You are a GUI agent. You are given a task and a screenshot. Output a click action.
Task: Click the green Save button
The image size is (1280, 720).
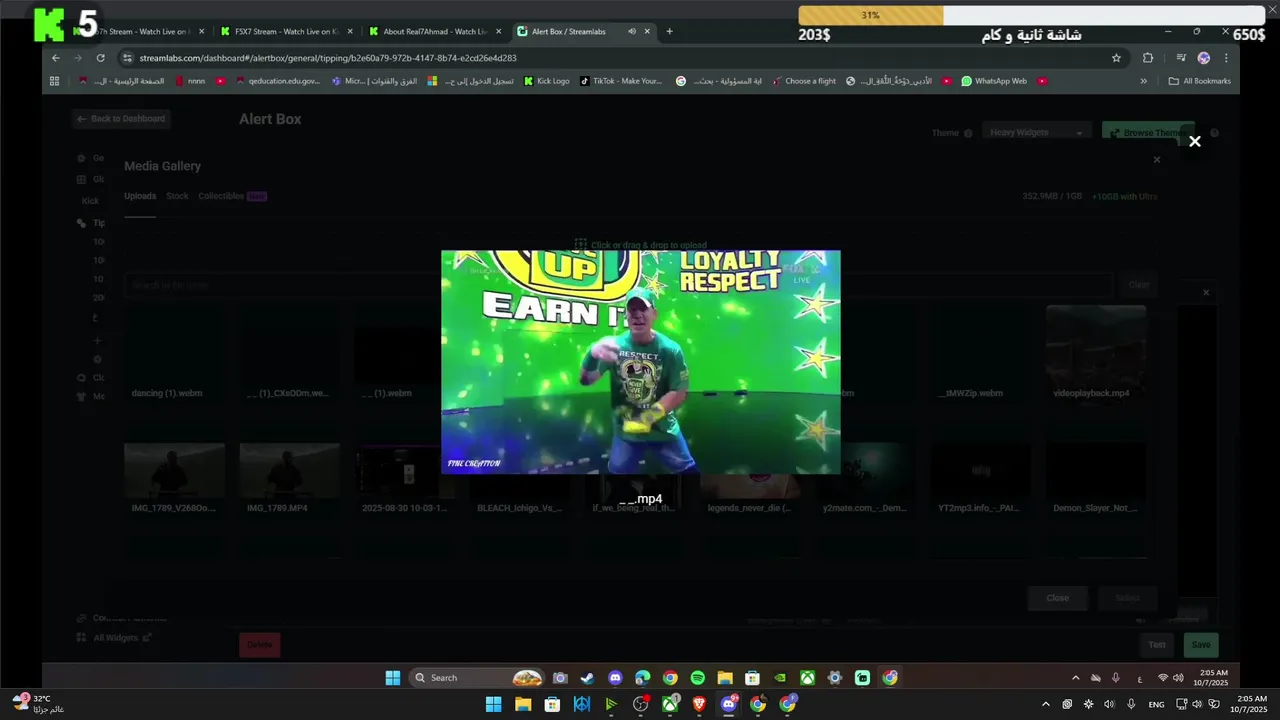tap(1201, 645)
